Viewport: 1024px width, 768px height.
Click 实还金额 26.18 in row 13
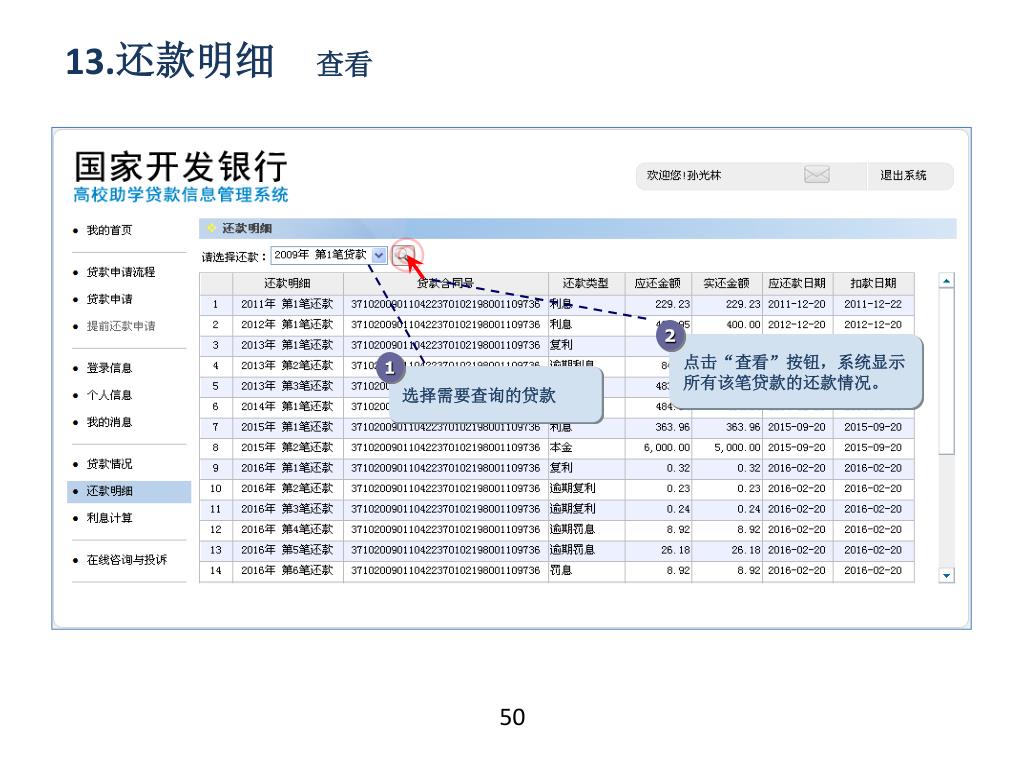point(746,550)
